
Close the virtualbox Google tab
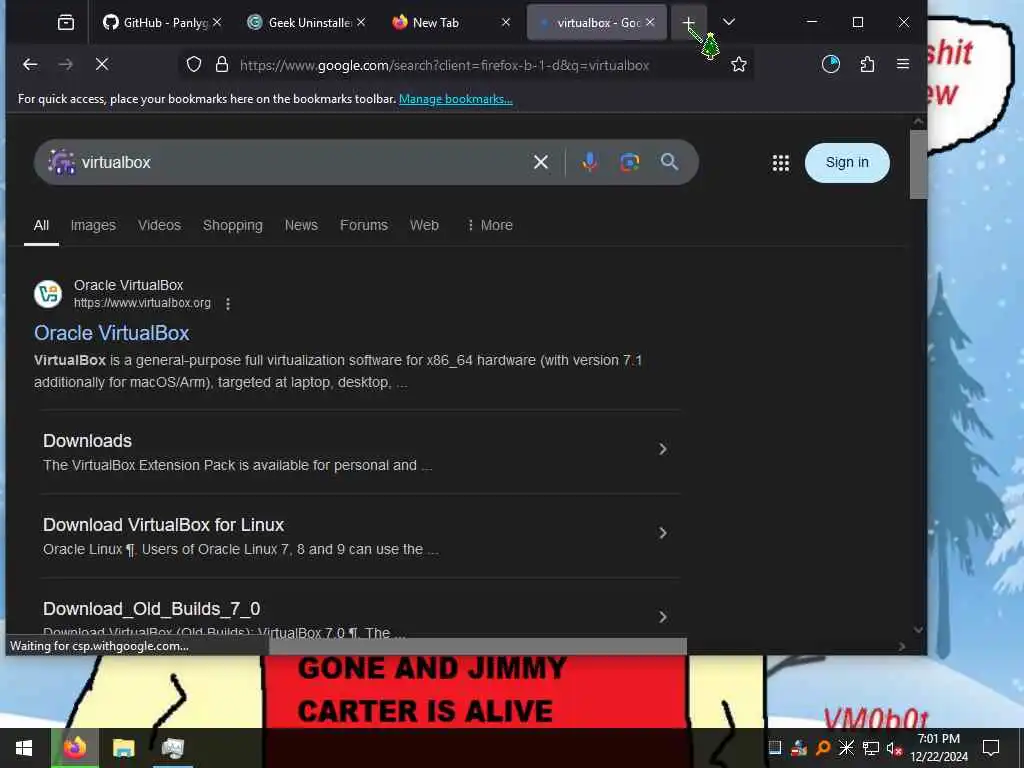coord(650,22)
